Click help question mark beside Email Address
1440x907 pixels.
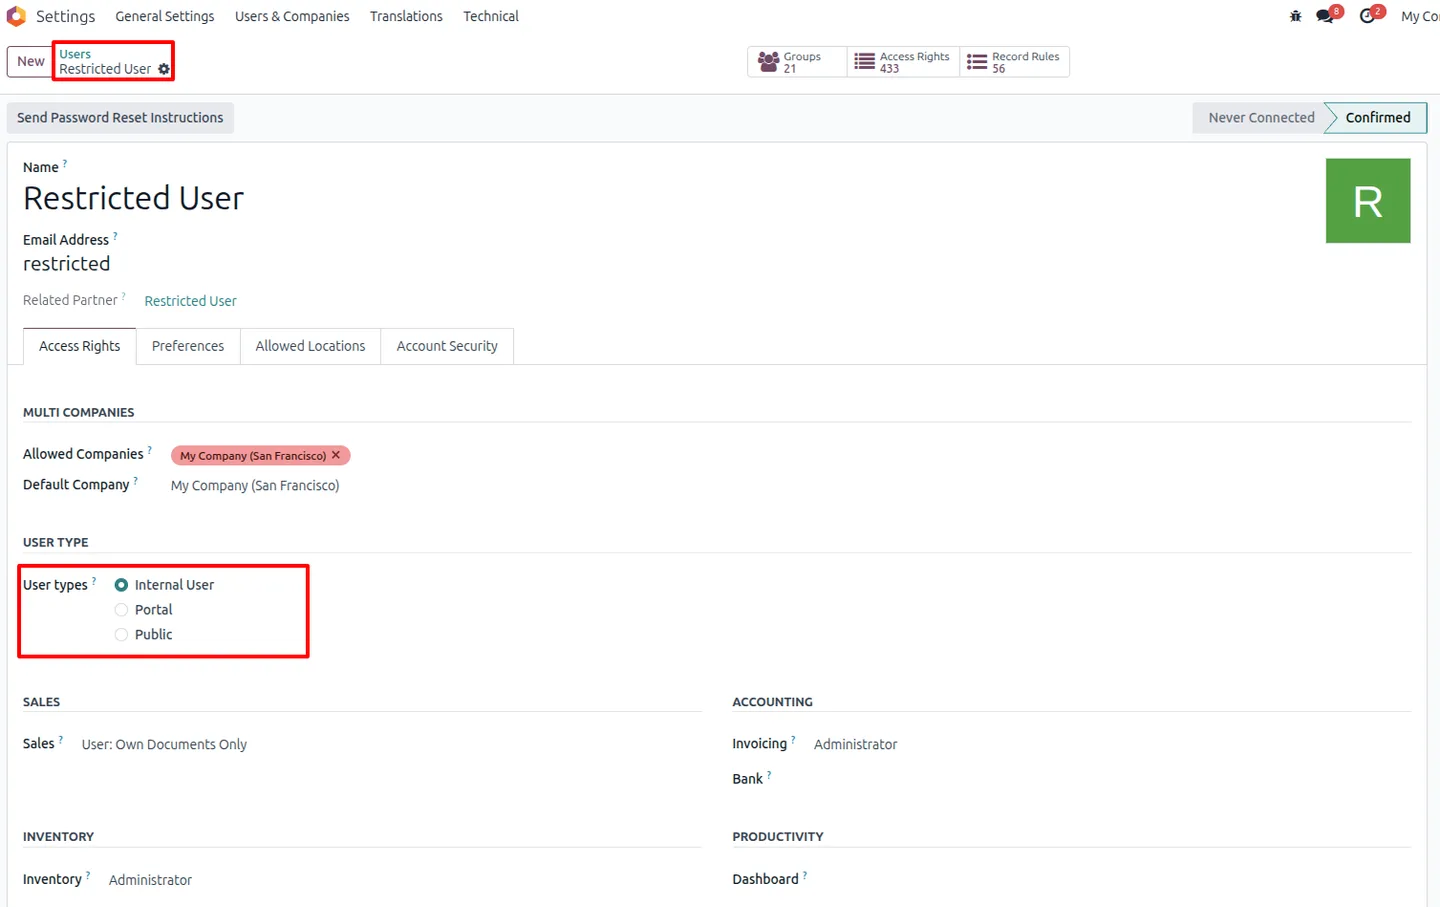[x=115, y=236]
